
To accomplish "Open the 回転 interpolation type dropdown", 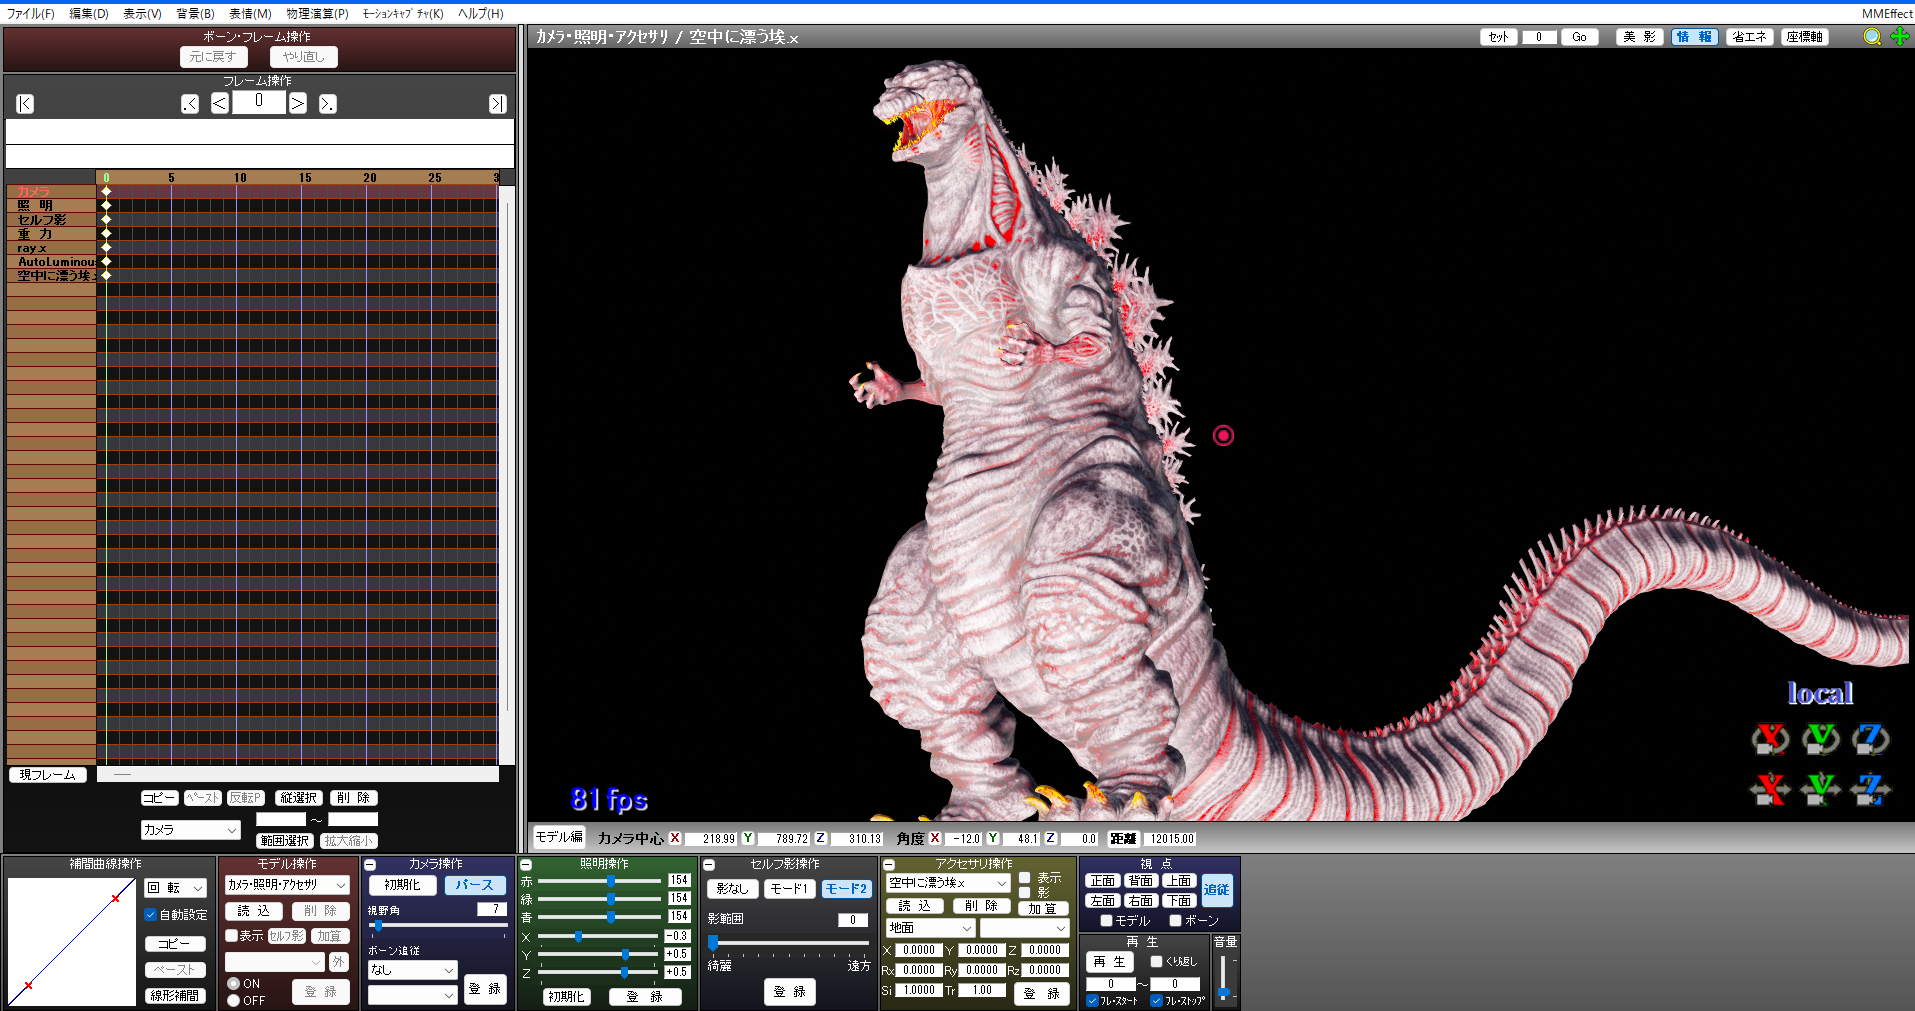I will point(176,888).
